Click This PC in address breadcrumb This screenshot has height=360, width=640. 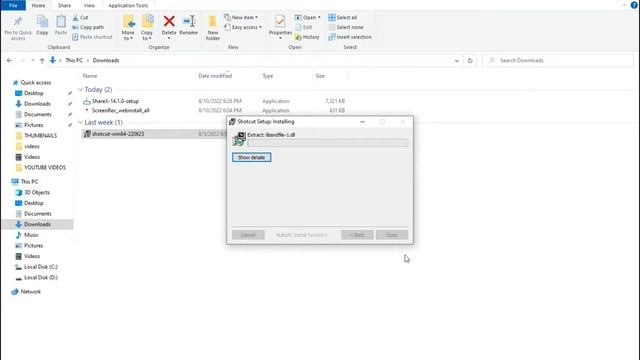tap(74, 60)
